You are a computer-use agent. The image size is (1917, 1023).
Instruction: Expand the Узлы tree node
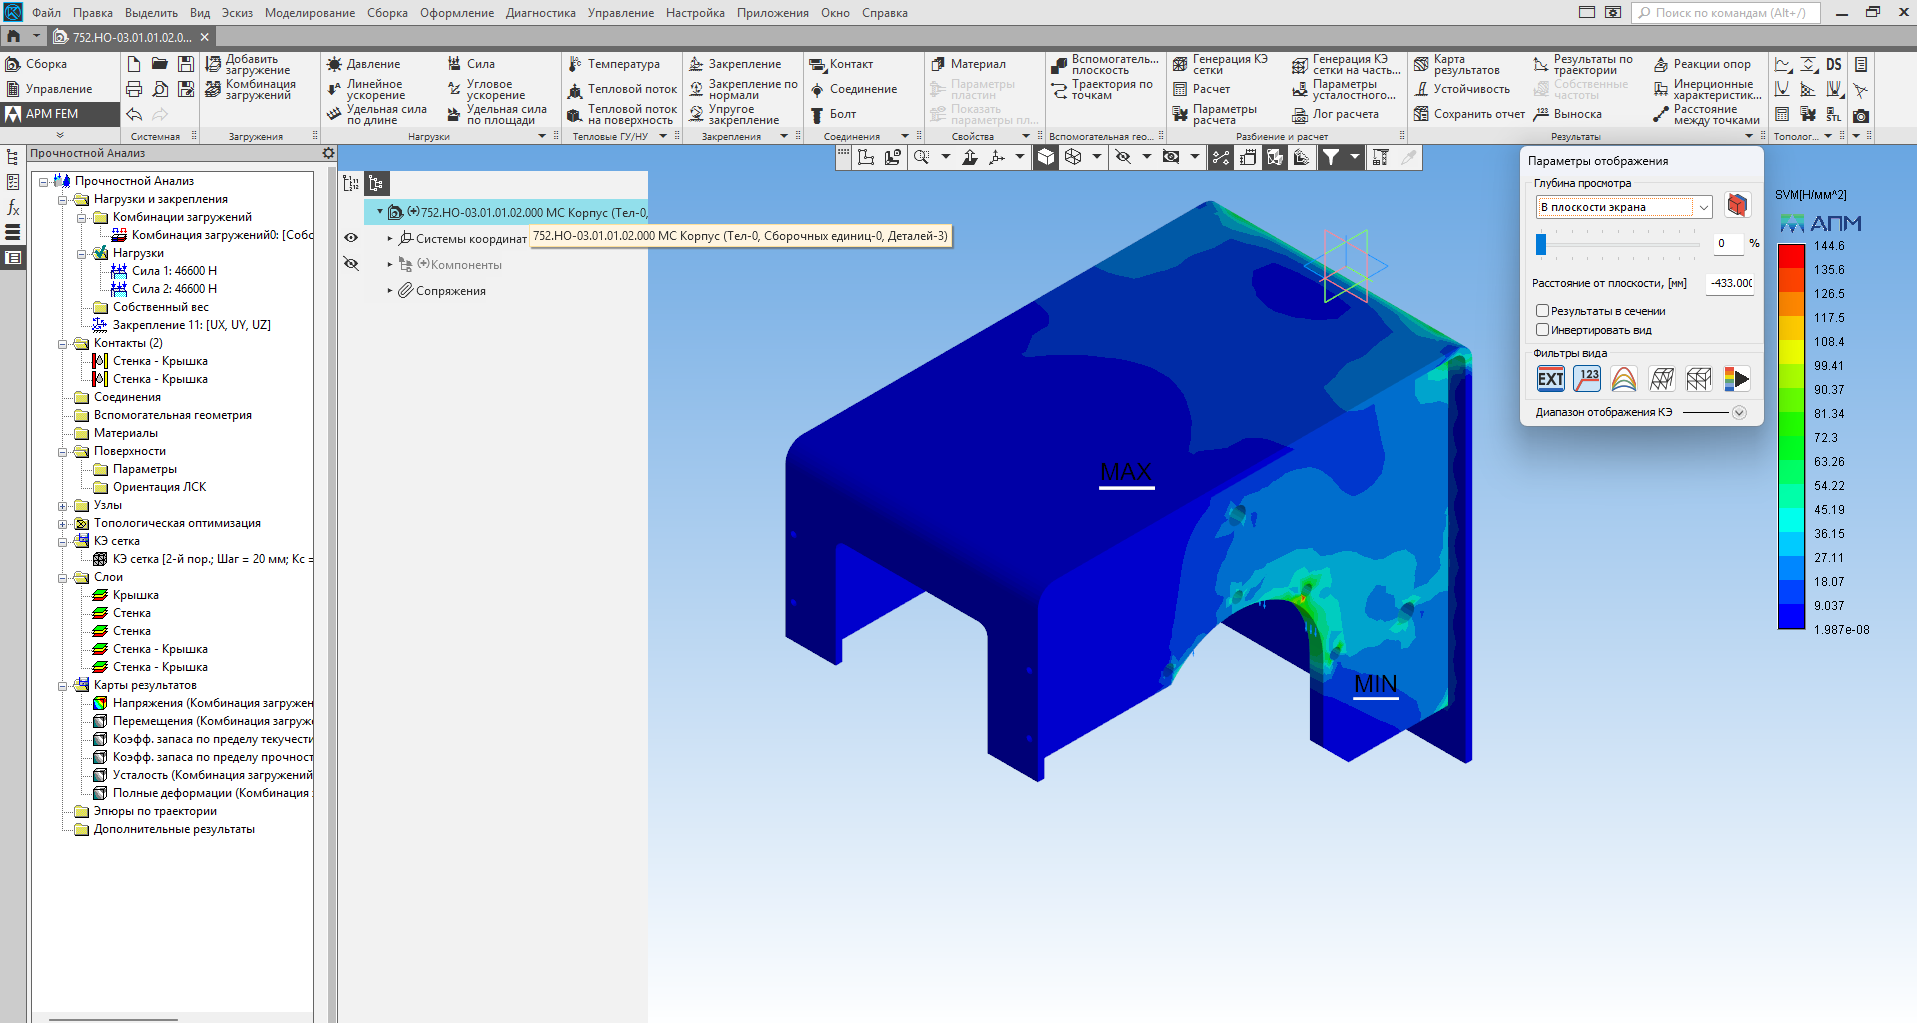coord(63,505)
